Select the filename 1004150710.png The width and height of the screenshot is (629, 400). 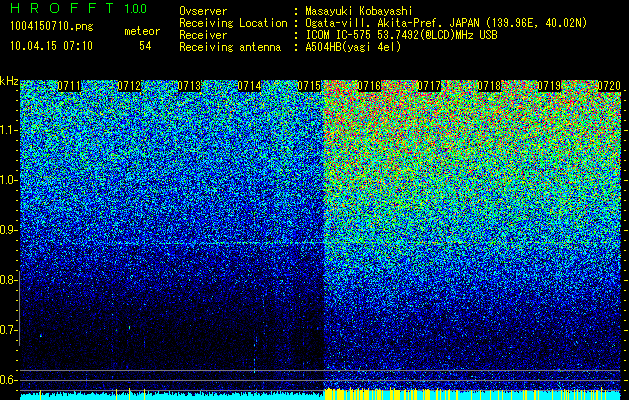tap(52, 26)
